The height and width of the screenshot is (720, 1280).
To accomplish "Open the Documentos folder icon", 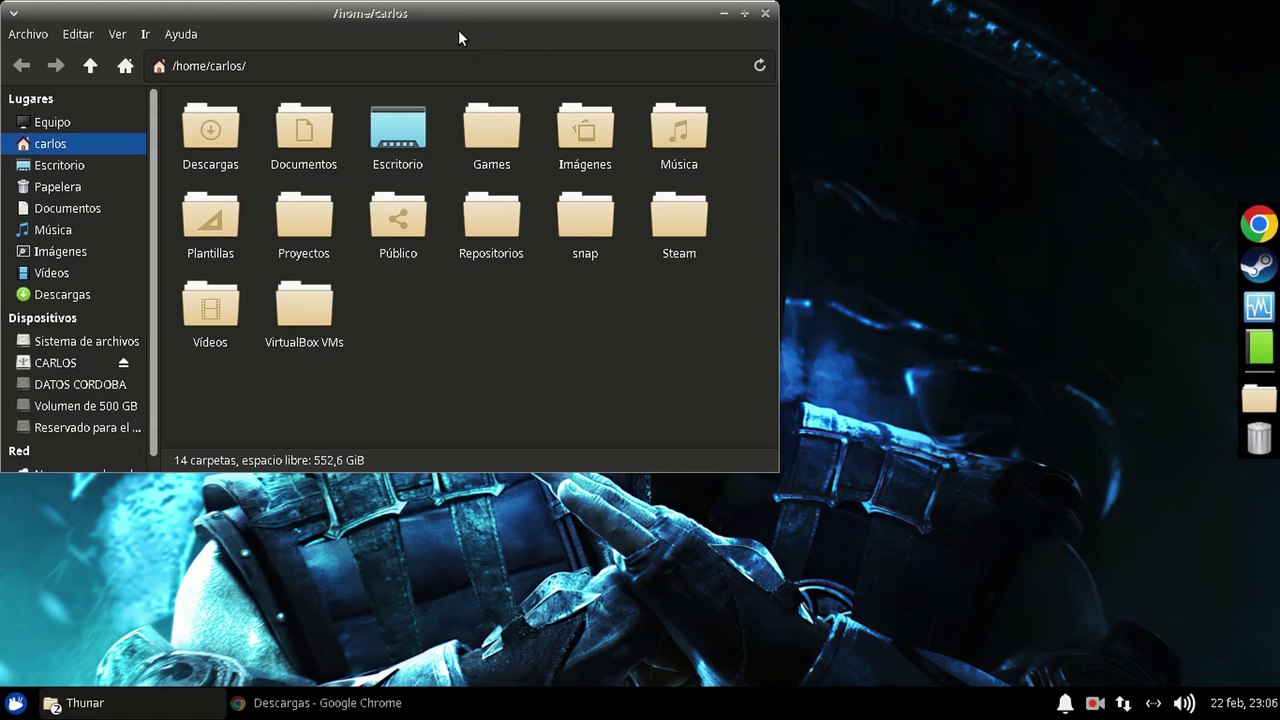I will pyautogui.click(x=304, y=128).
